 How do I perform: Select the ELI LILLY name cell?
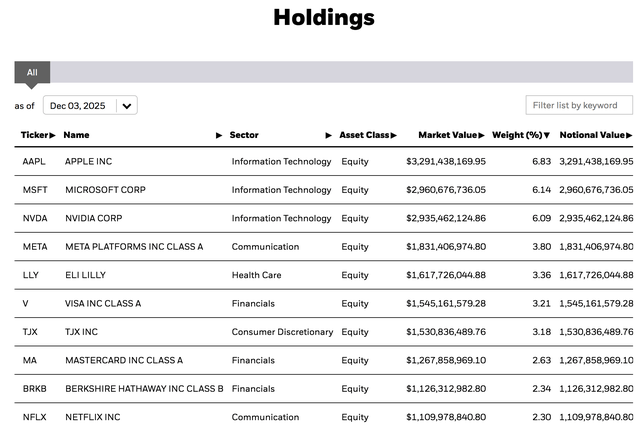tap(85, 275)
